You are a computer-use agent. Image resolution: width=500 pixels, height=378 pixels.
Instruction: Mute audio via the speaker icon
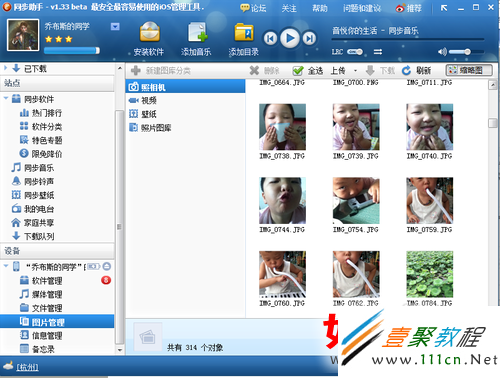(442, 52)
